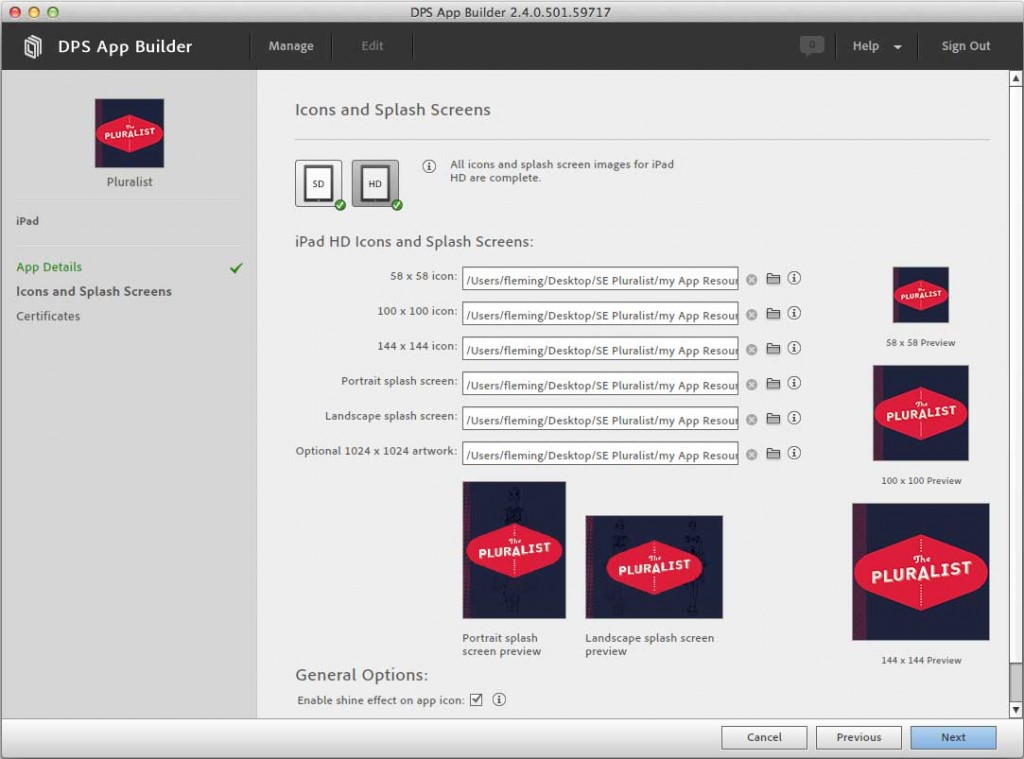Viewport: 1024px width, 759px height.
Task: Expand the Help dropdown arrow
Action: pos(898,47)
